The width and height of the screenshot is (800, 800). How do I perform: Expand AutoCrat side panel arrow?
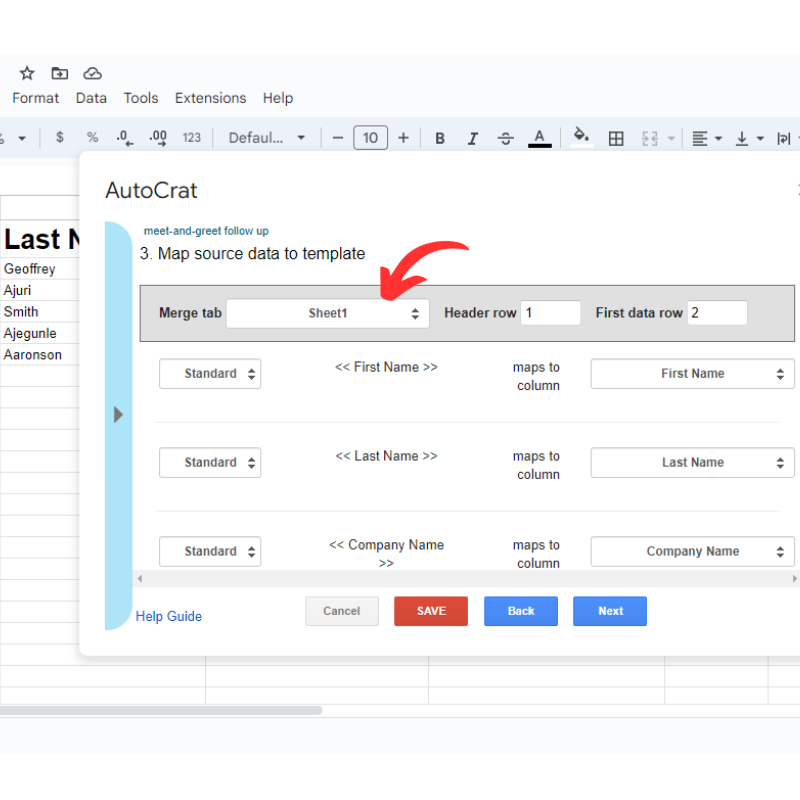coord(118,414)
